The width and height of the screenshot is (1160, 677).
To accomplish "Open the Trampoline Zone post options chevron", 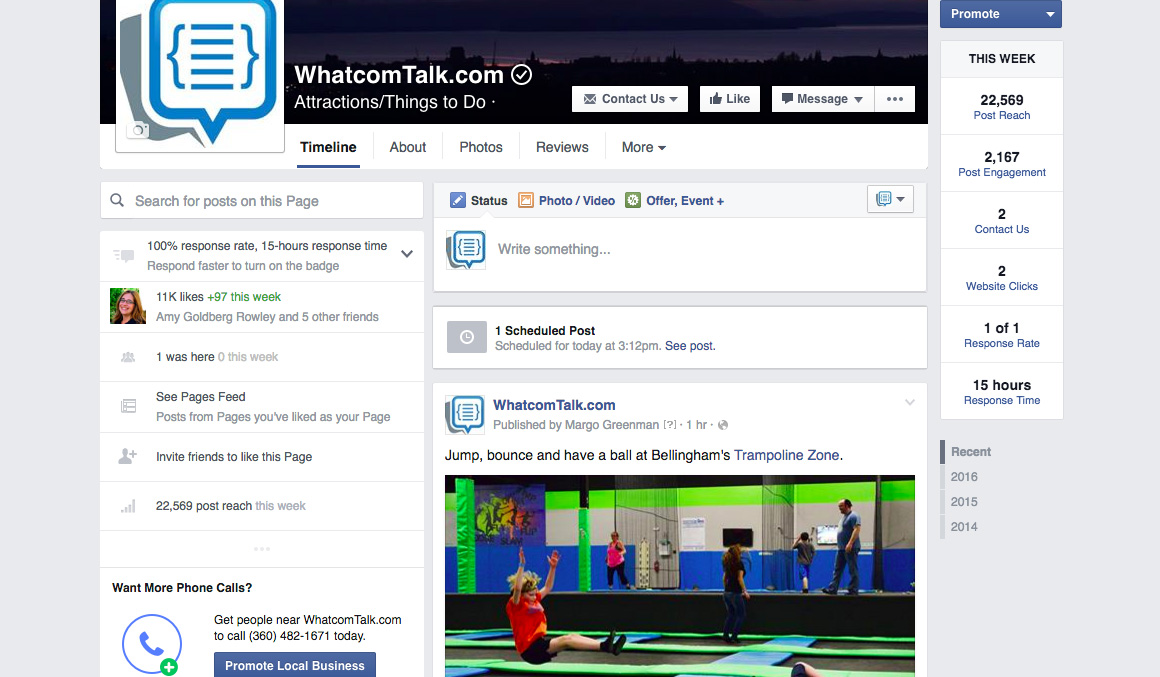I will (910, 403).
